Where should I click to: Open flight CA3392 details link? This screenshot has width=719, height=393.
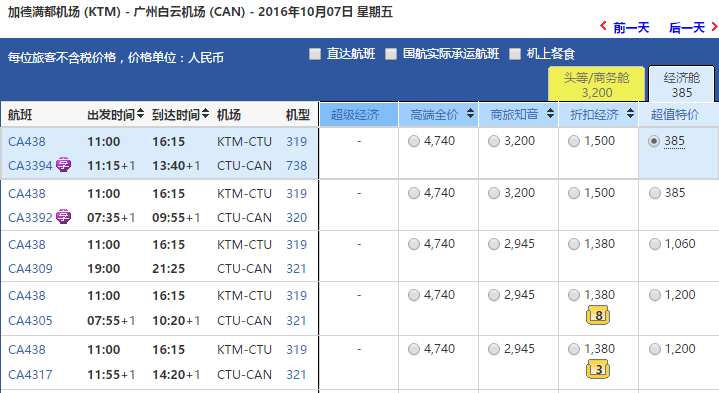pyautogui.click(x=30, y=217)
